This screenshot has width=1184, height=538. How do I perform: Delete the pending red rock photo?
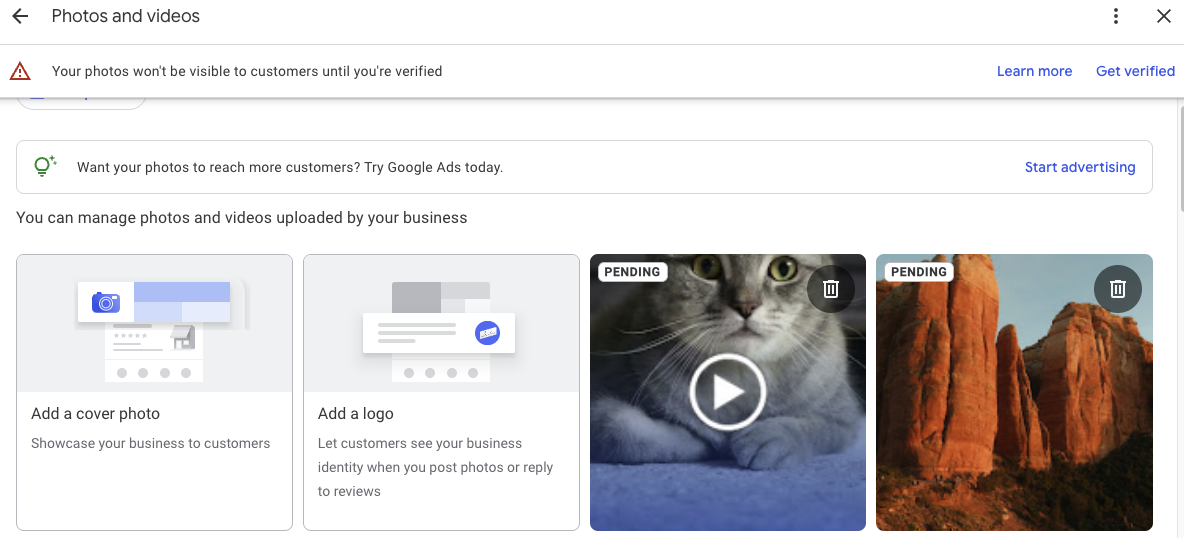tap(1117, 289)
